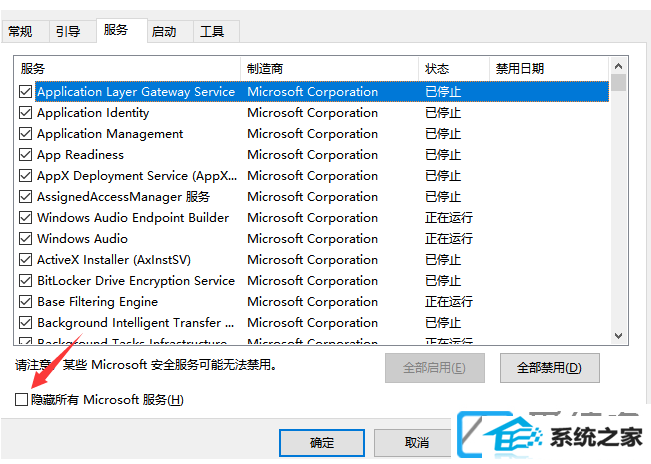The image size is (651, 464).
Task: Uncheck the App Readiness checkbox
Action: click(25, 155)
